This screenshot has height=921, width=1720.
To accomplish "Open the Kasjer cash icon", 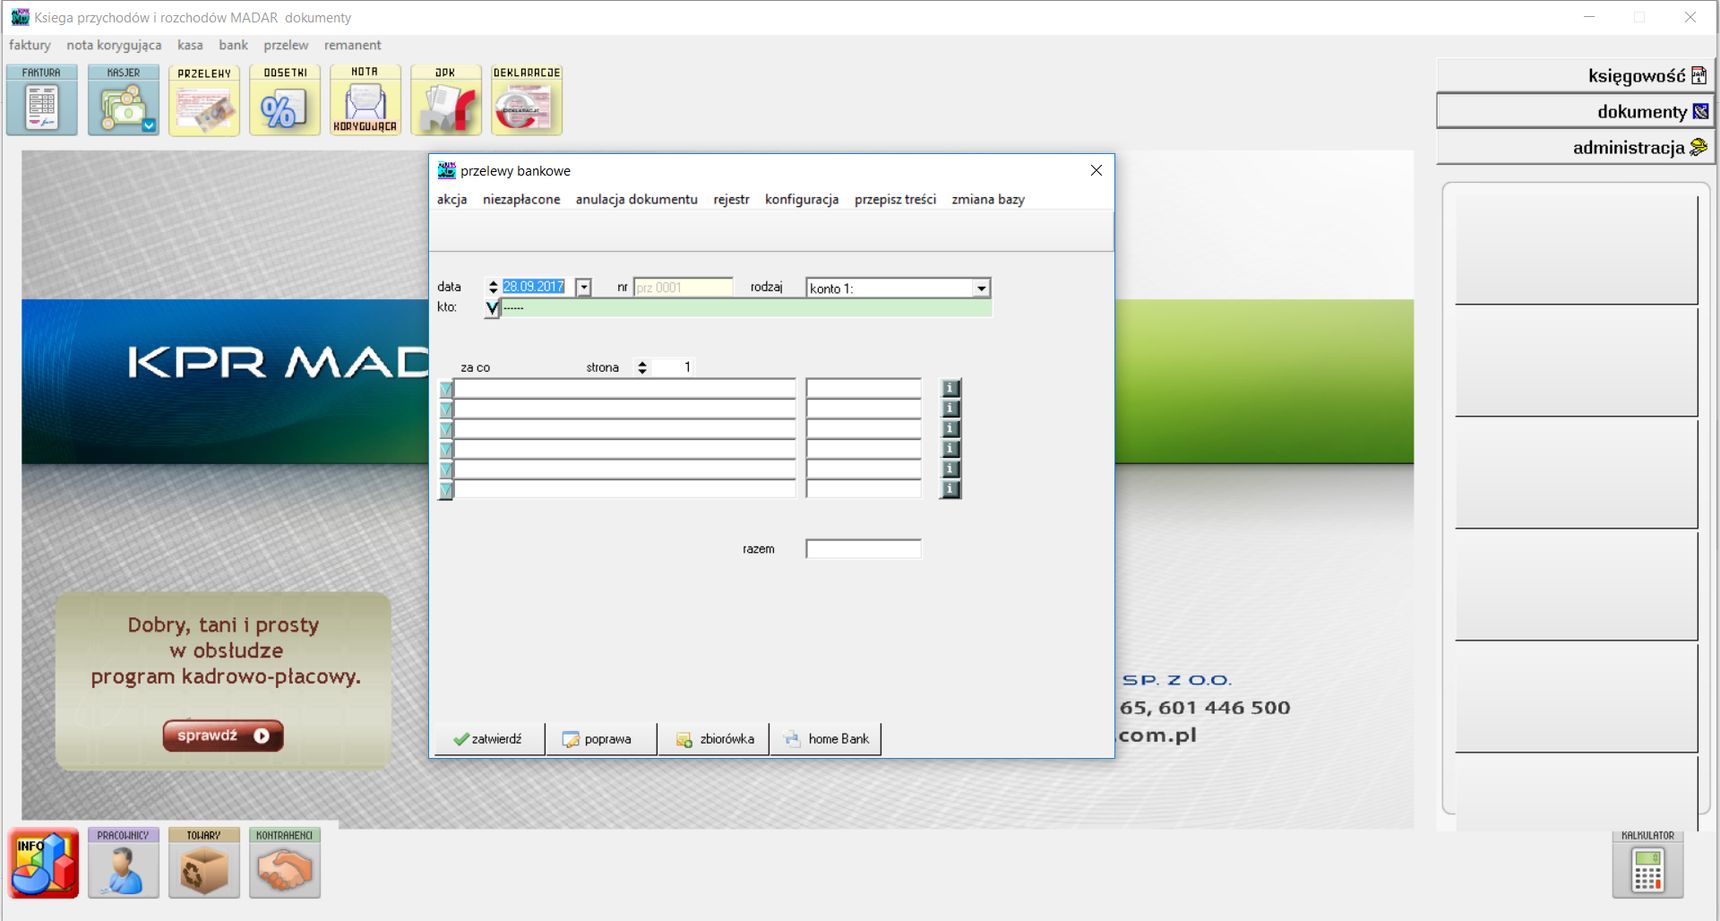I will pos(123,100).
